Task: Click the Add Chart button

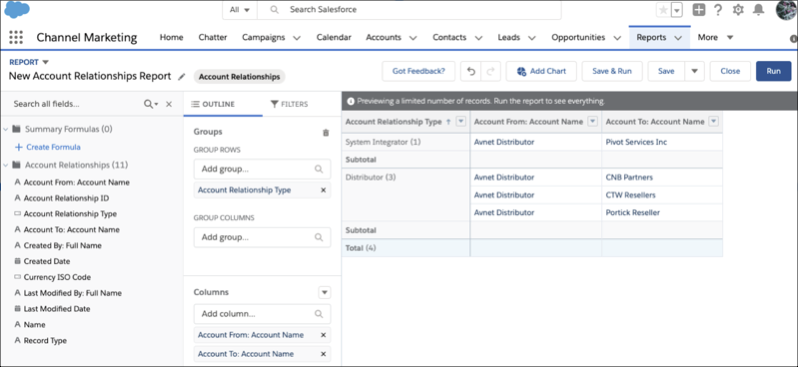Action: [542, 71]
